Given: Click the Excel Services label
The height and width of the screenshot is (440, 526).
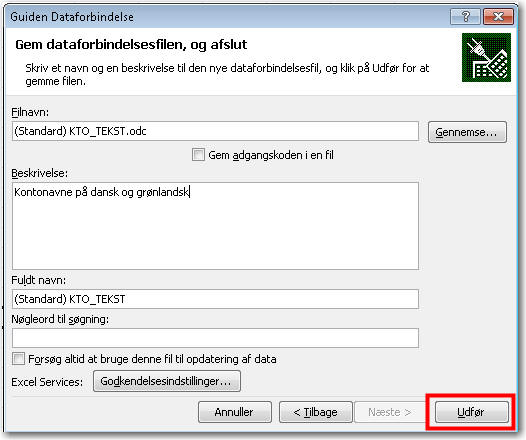Looking at the screenshot, I should [x=47, y=382].
